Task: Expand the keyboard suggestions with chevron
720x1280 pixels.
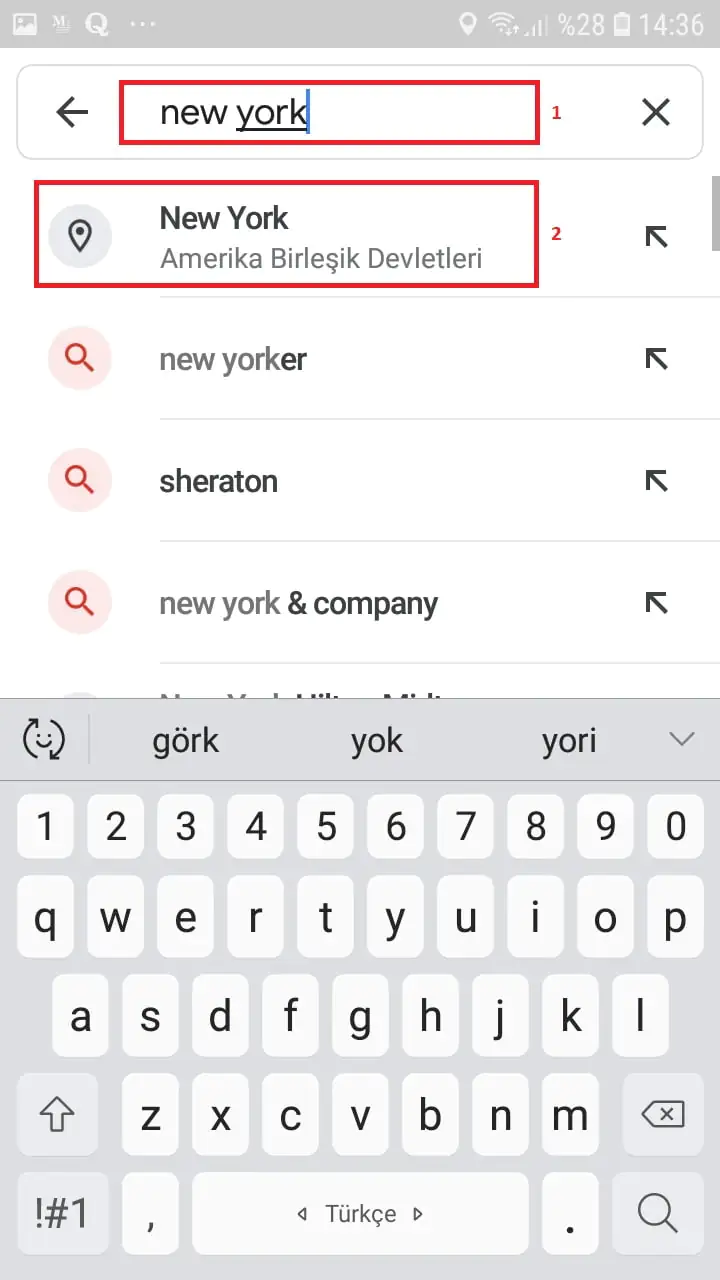Action: pyautogui.click(x=681, y=740)
